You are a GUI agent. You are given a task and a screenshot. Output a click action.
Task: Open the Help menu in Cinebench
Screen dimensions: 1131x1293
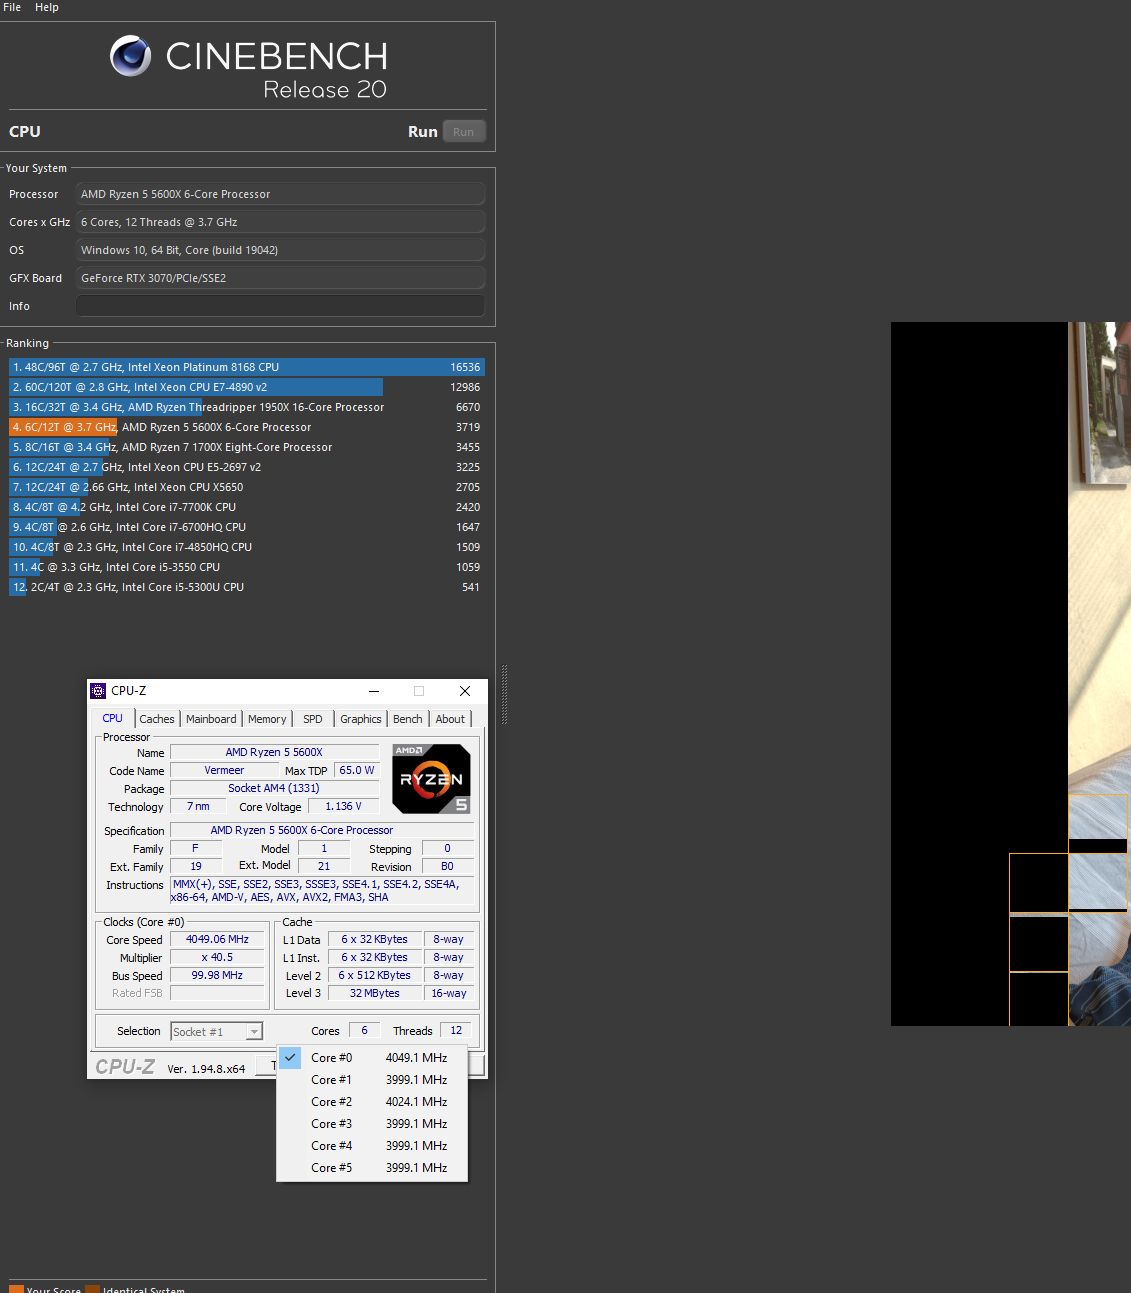[47, 7]
